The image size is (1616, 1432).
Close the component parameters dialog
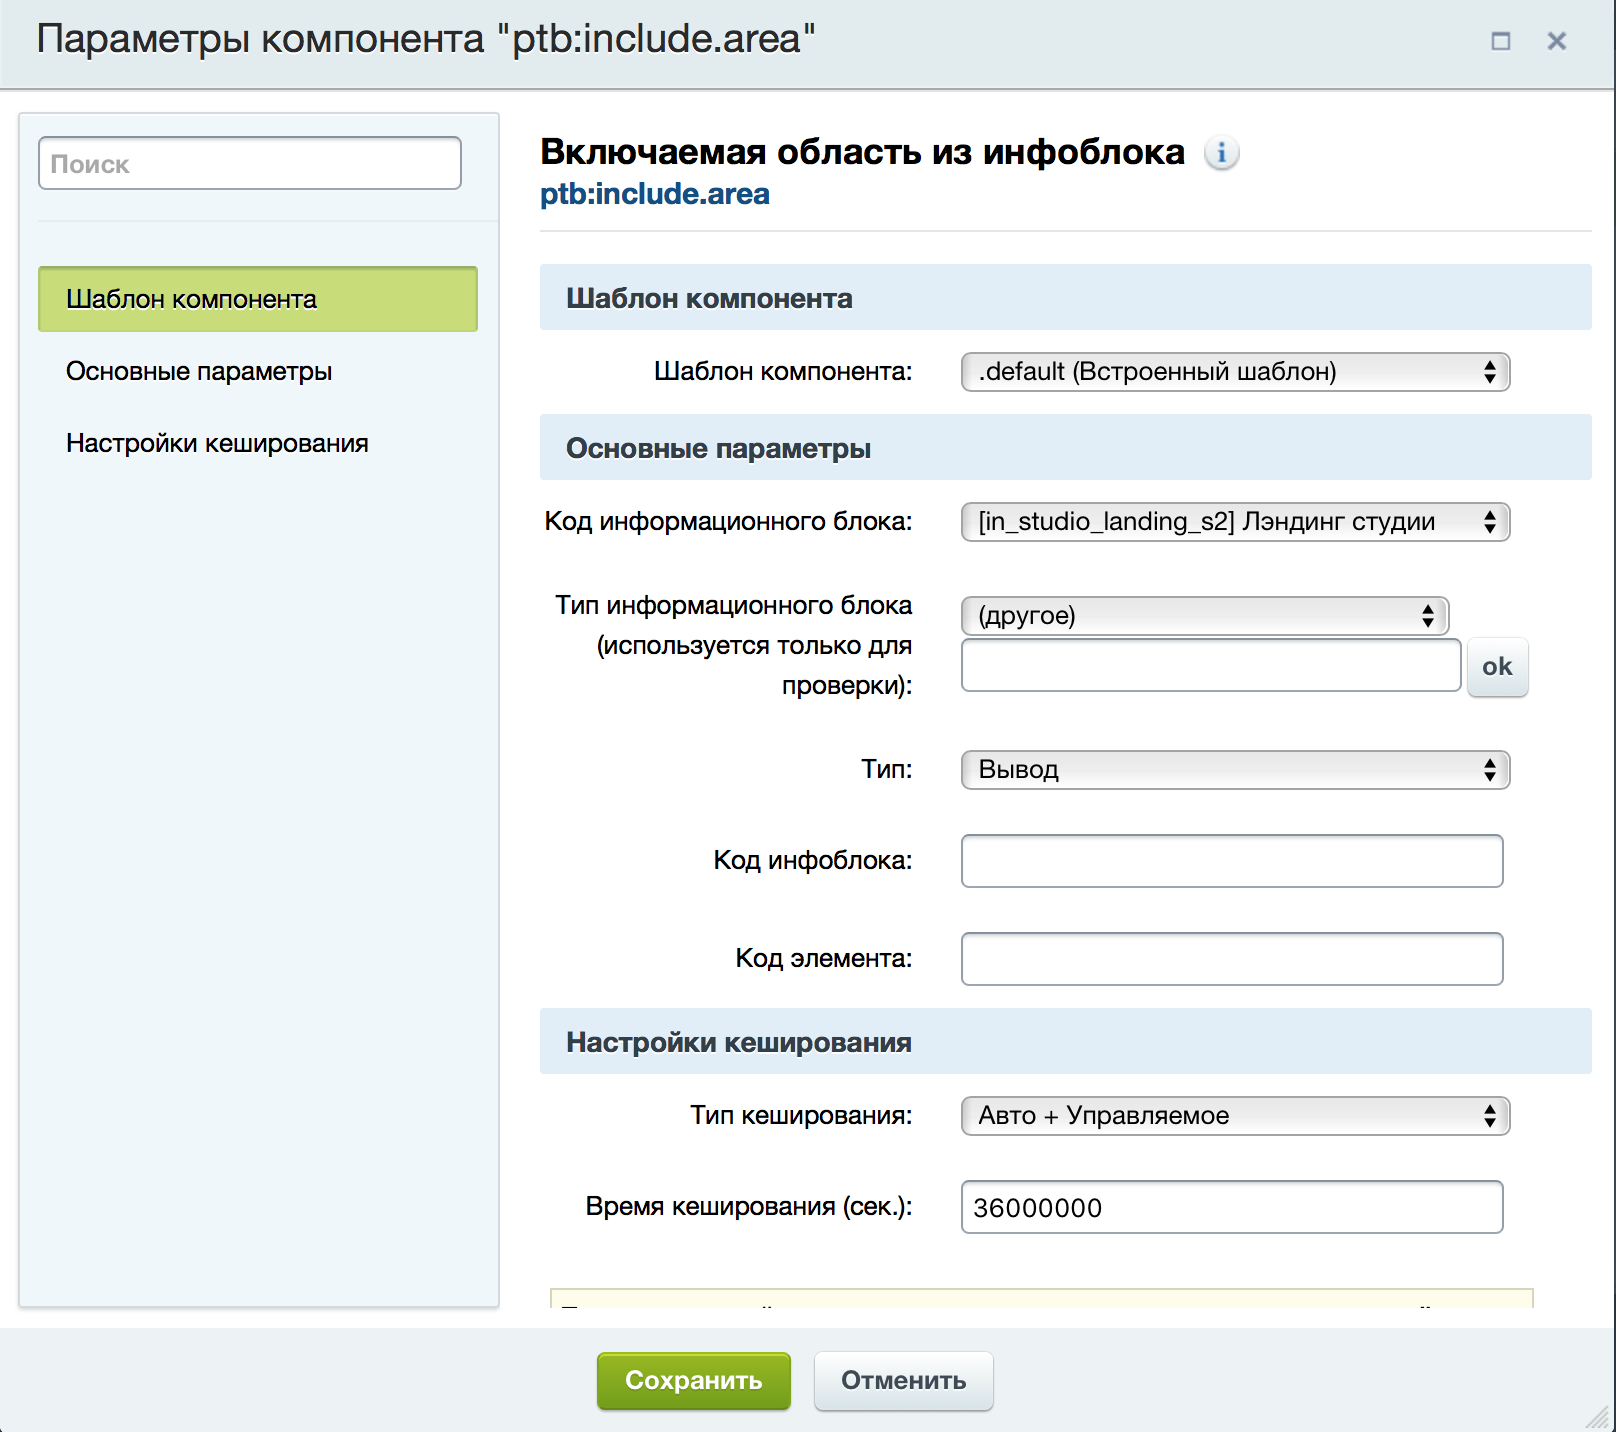pos(1556,41)
